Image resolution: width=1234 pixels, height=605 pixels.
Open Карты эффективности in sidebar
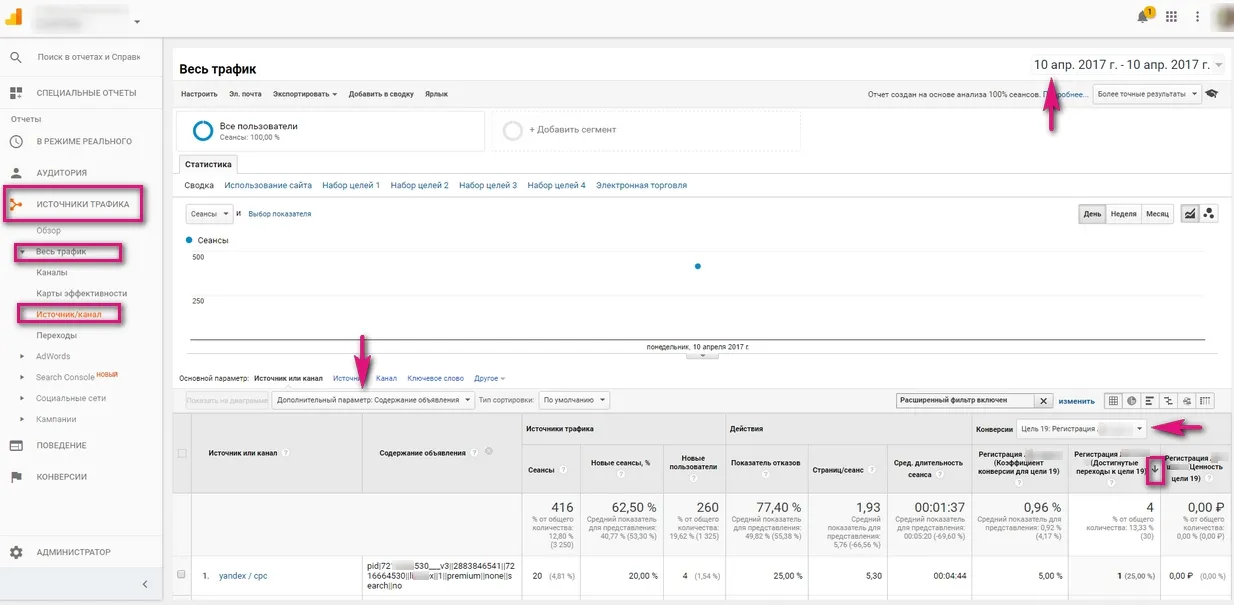pos(81,293)
